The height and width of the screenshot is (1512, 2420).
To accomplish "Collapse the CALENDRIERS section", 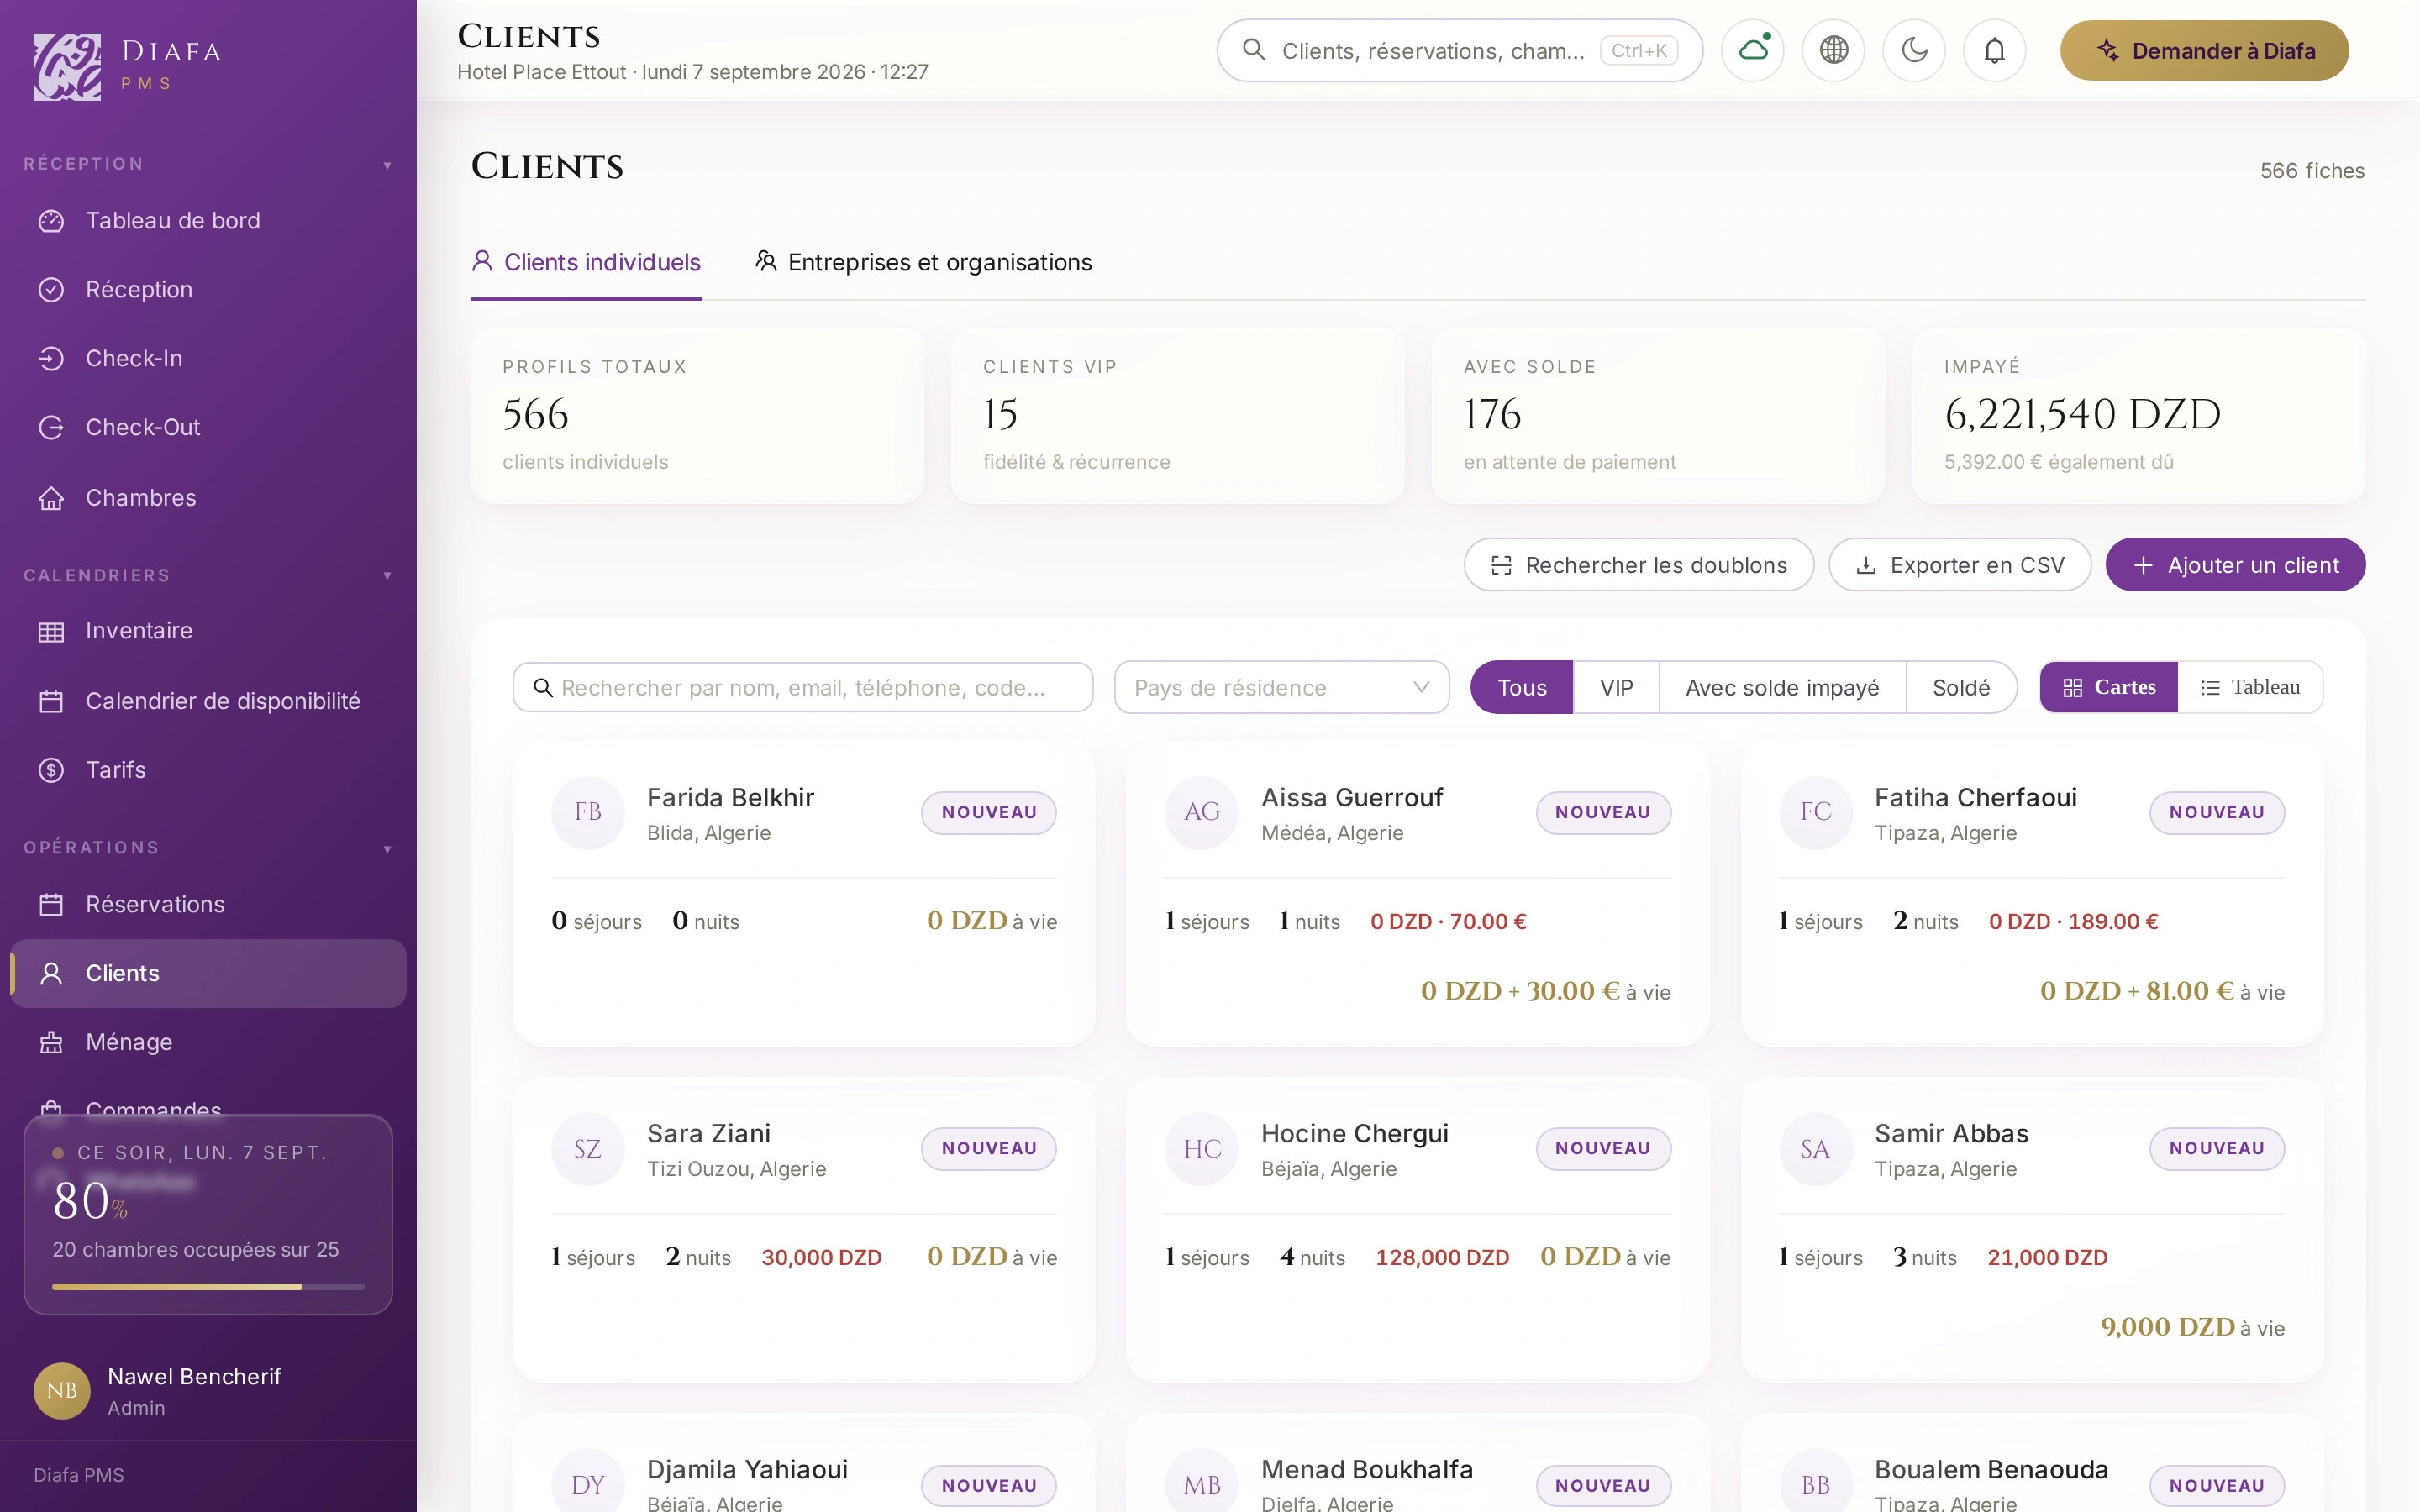I will pyautogui.click(x=208, y=575).
